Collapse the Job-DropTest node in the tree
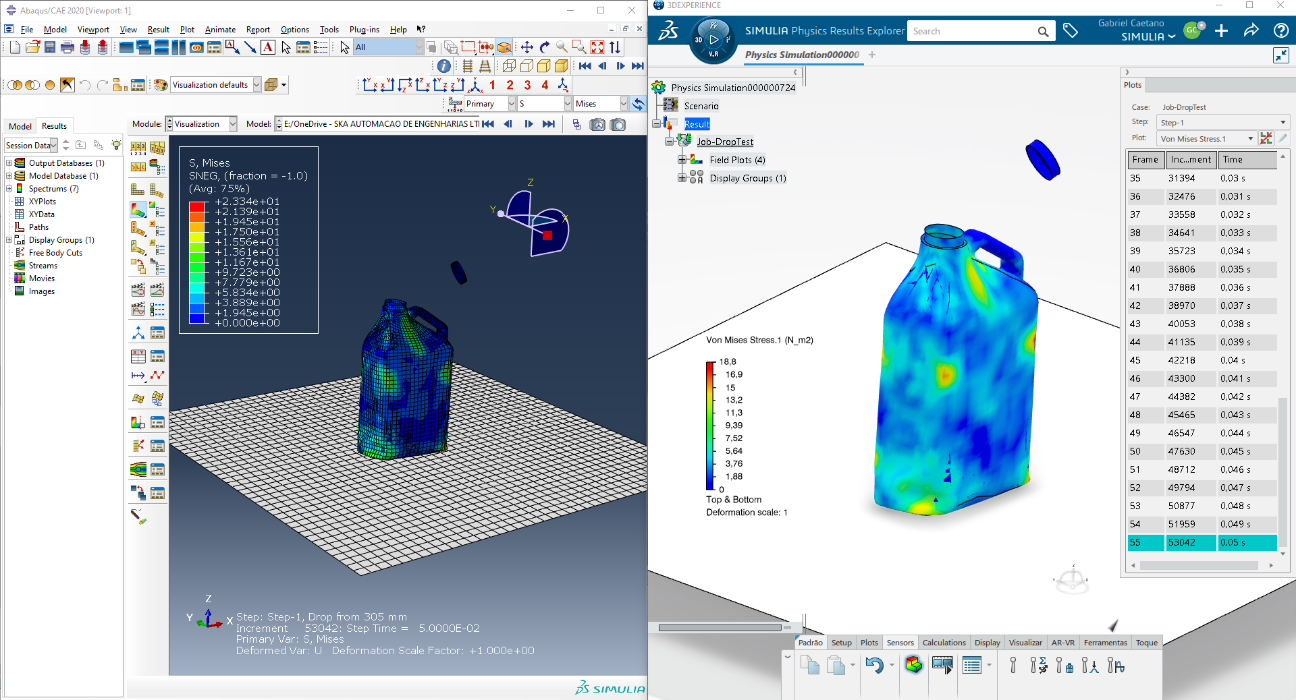The height and width of the screenshot is (700, 1296). (670, 142)
